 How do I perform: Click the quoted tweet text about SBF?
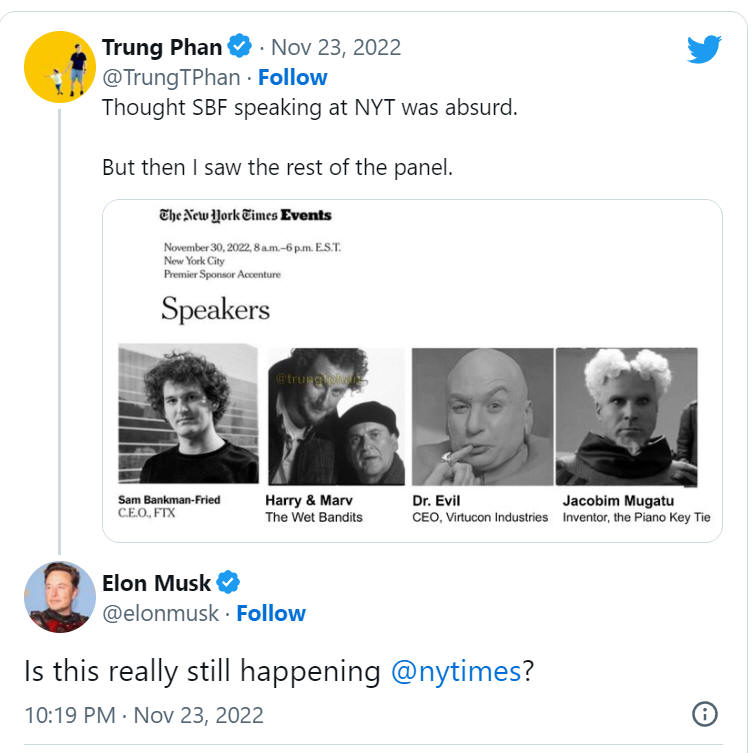point(310,137)
